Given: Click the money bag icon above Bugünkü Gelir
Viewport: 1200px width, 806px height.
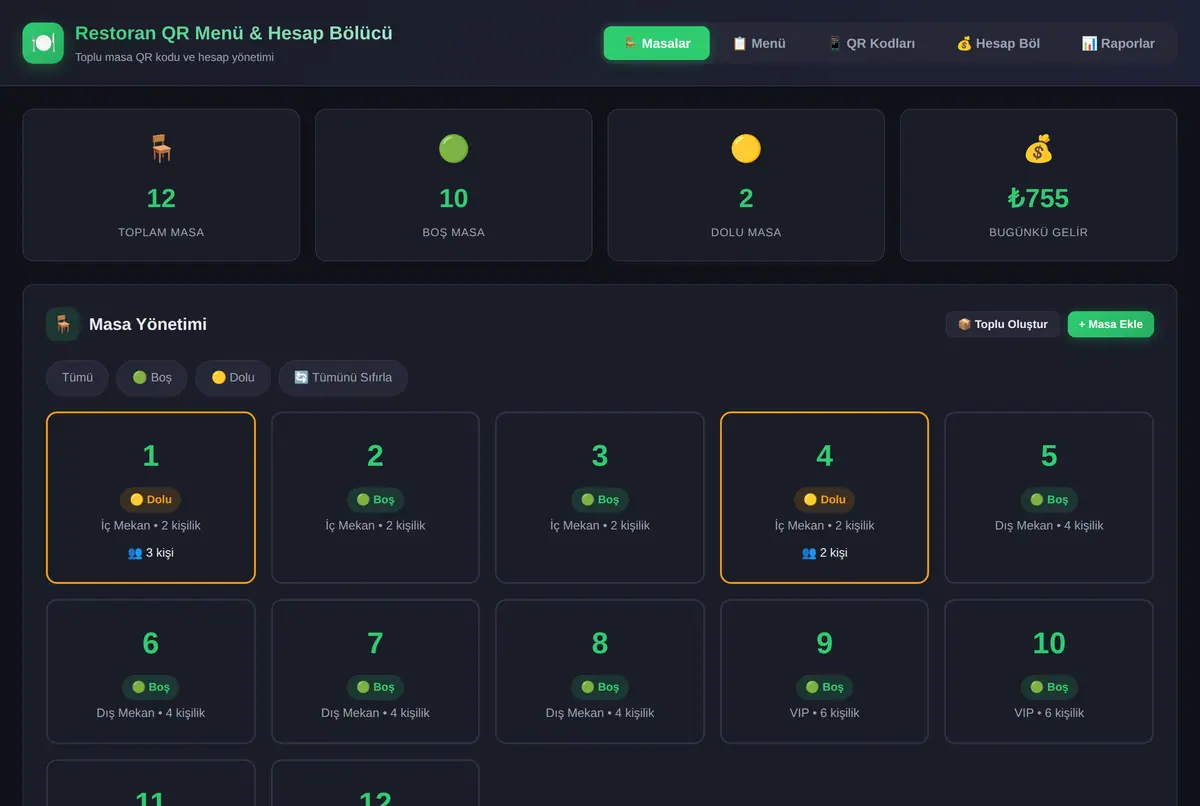Looking at the screenshot, I should (x=1038, y=149).
